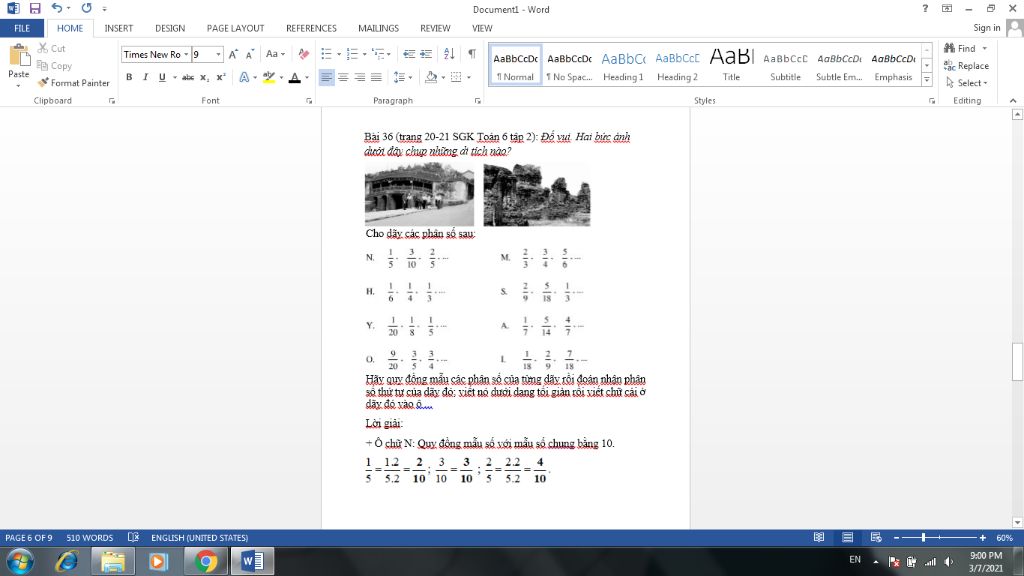Image resolution: width=1024 pixels, height=576 pixels.
Task: Apply red font color
Action: point(295,77)
